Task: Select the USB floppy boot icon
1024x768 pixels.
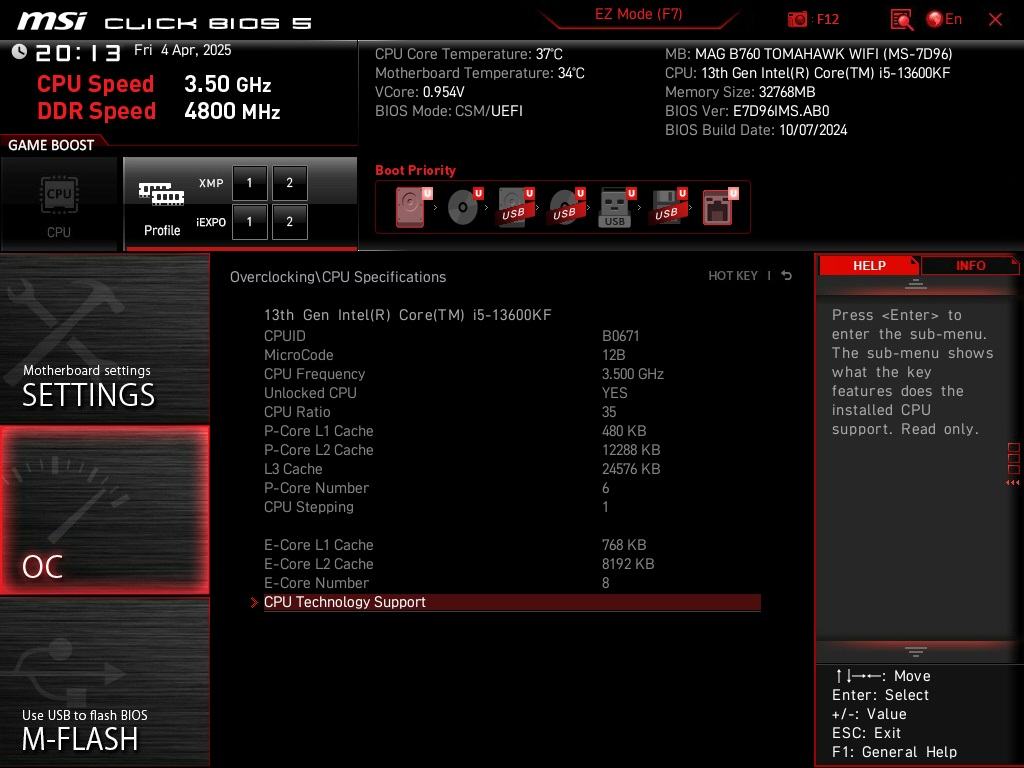Action: coord(668,207)
